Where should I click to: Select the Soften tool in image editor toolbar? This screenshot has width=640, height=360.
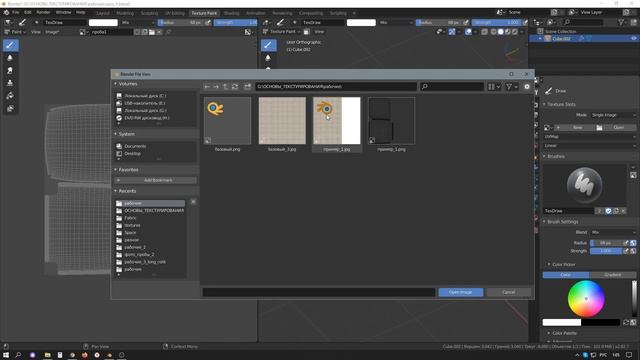10,58
